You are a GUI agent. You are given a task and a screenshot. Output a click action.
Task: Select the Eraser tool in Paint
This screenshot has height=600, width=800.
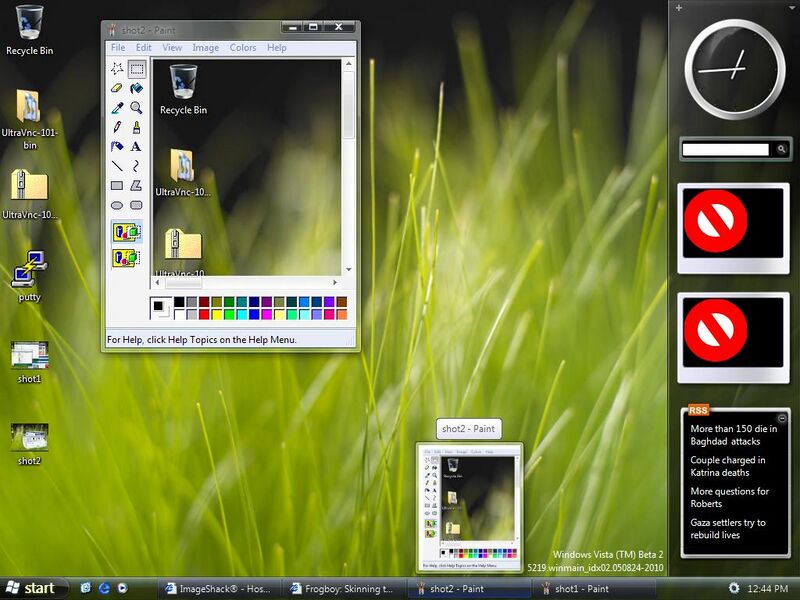(x=117, y=89)
